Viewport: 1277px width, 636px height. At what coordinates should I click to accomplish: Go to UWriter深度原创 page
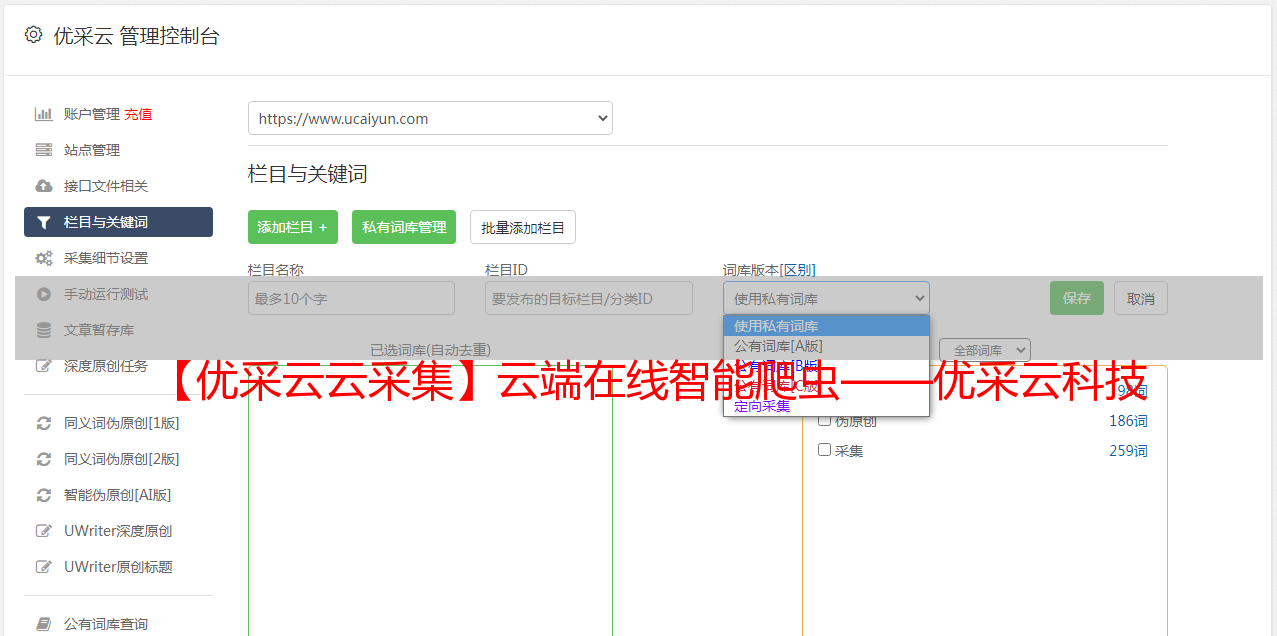coord(118,531)
